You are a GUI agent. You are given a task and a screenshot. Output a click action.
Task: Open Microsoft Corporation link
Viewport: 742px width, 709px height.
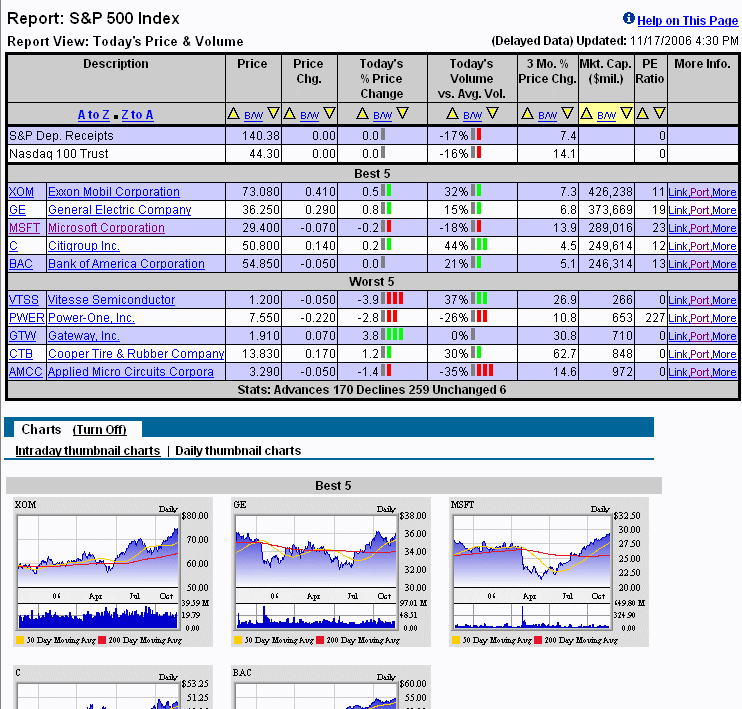(106, 228)
